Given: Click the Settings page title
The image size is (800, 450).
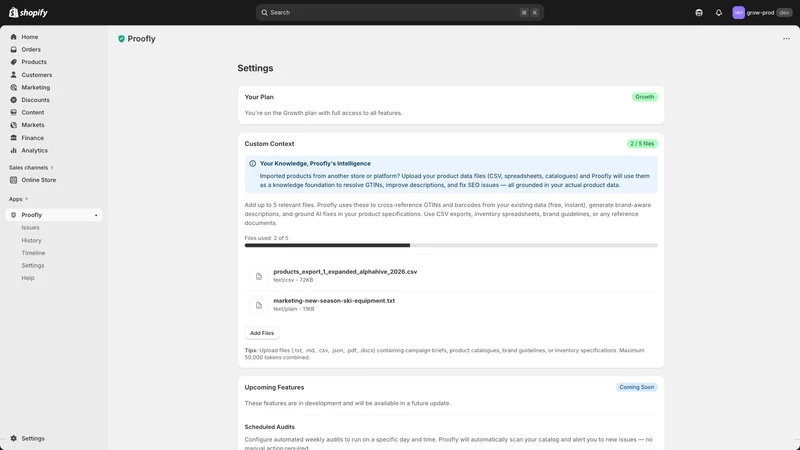Looking at the screenshot, I should click(255, 68).
